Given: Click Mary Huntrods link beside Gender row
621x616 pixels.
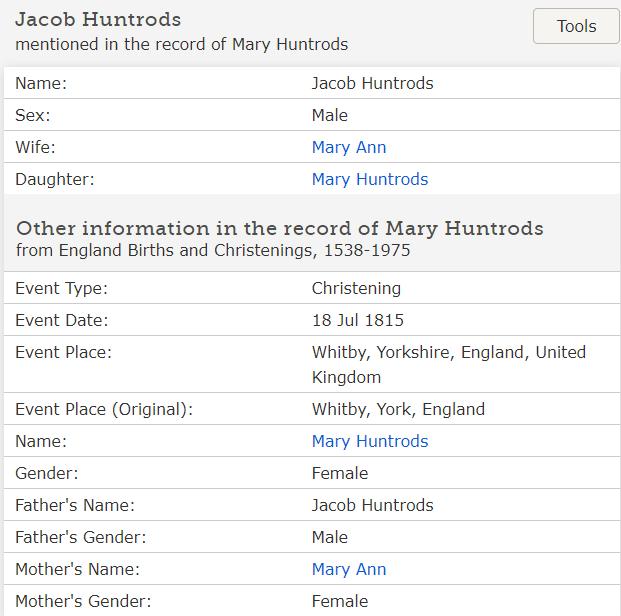Looking at the screenshot, I should pyautogui.click(x=369, y=441).
